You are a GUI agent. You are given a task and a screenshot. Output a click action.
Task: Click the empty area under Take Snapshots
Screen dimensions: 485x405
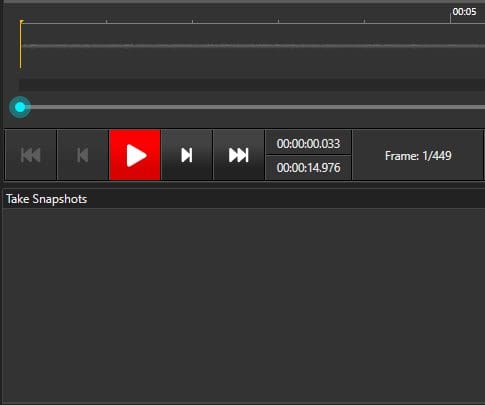pyautogui.click(x=244, y=305)
